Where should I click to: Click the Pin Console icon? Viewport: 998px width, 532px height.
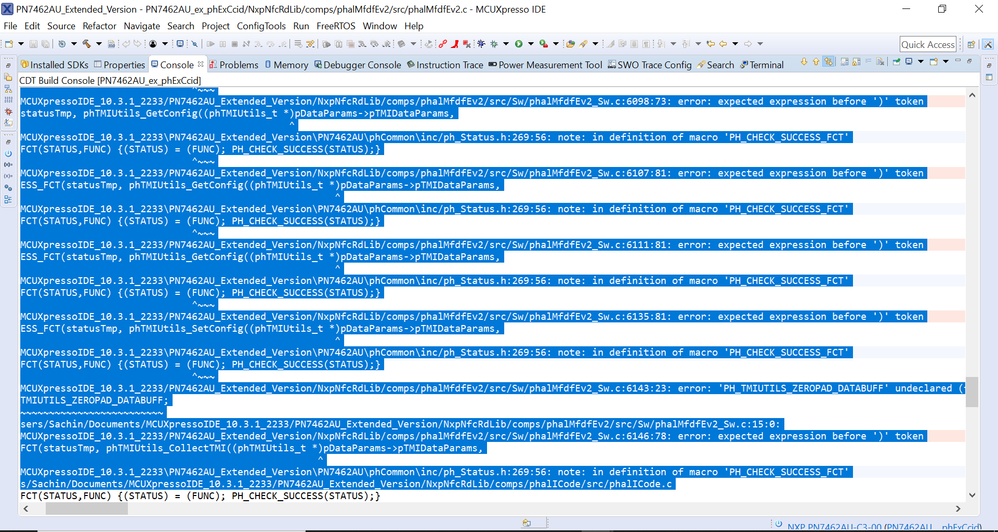pos(896,62)
